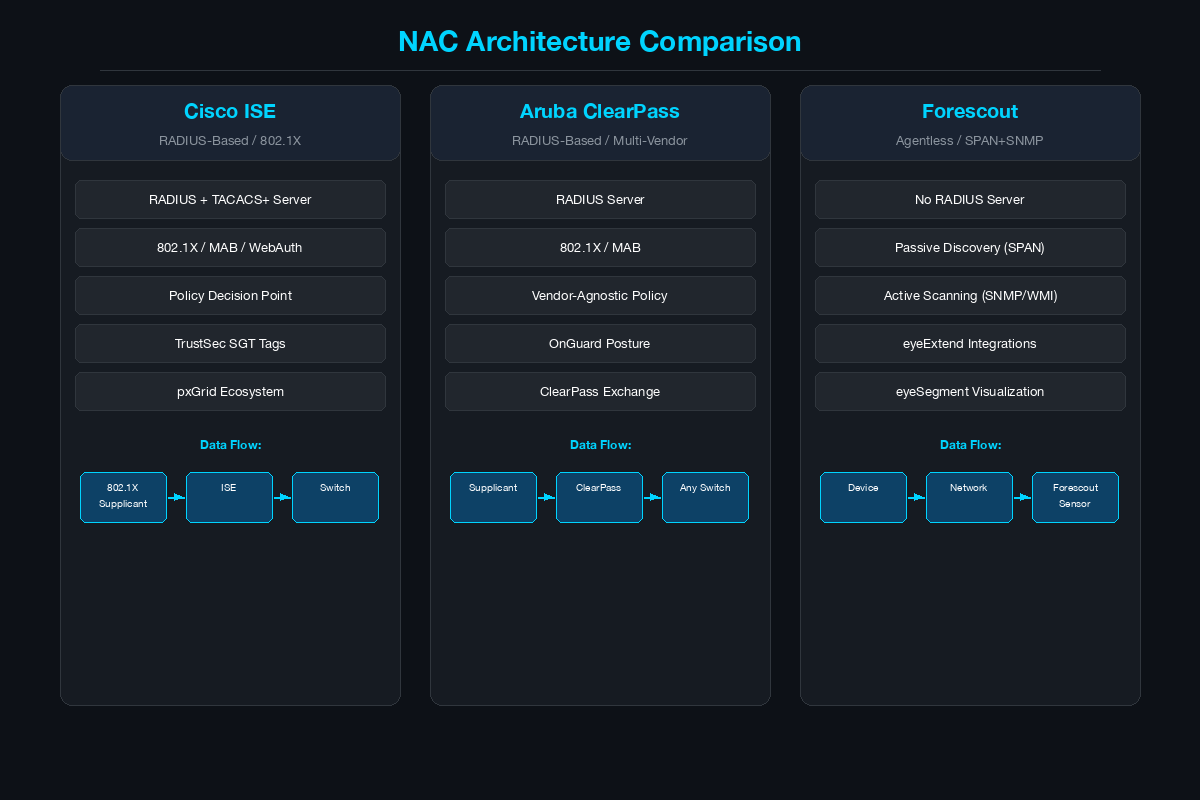Click the ISE flow node

pyautogui.click(x=229, y=497)
